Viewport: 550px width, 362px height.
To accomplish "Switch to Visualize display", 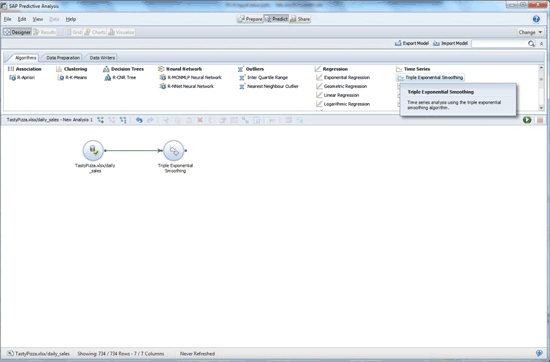I will (121, 32).
